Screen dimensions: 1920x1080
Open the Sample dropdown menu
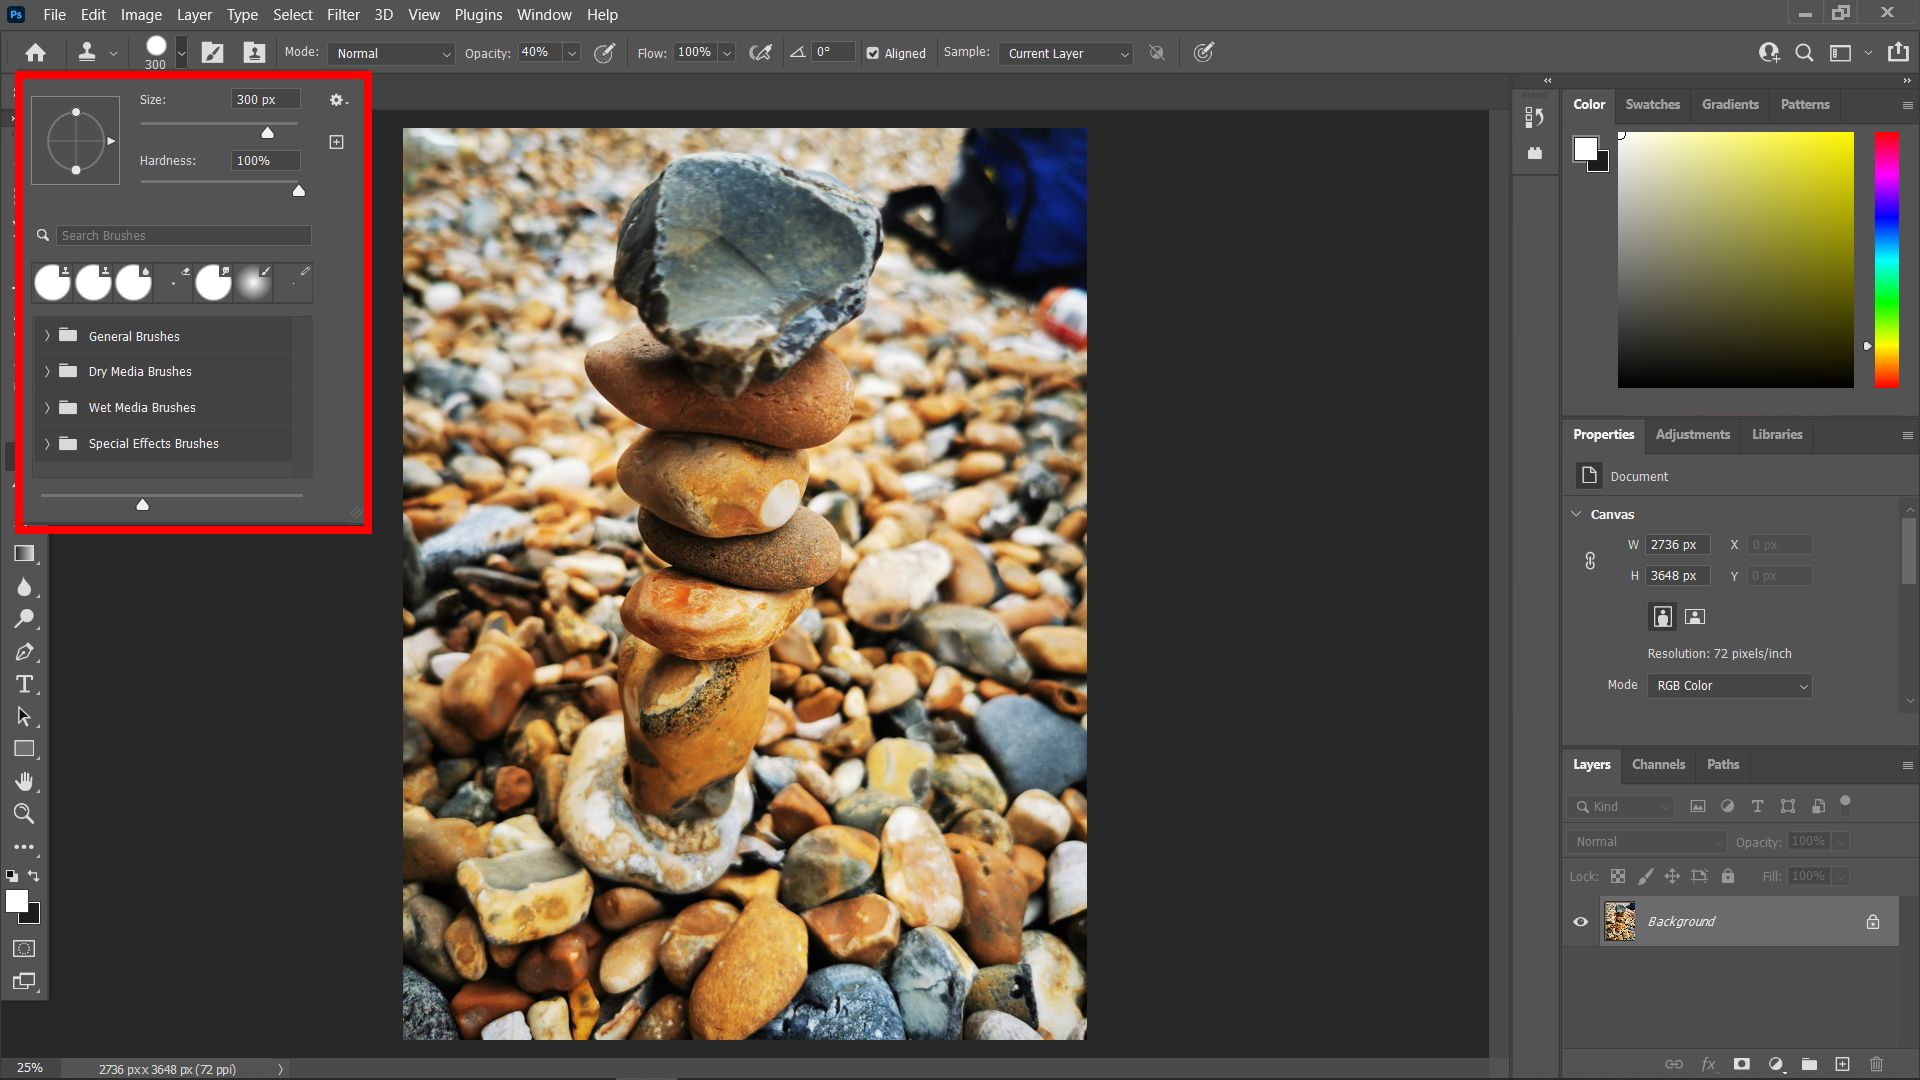click(x=1064, y=53)
